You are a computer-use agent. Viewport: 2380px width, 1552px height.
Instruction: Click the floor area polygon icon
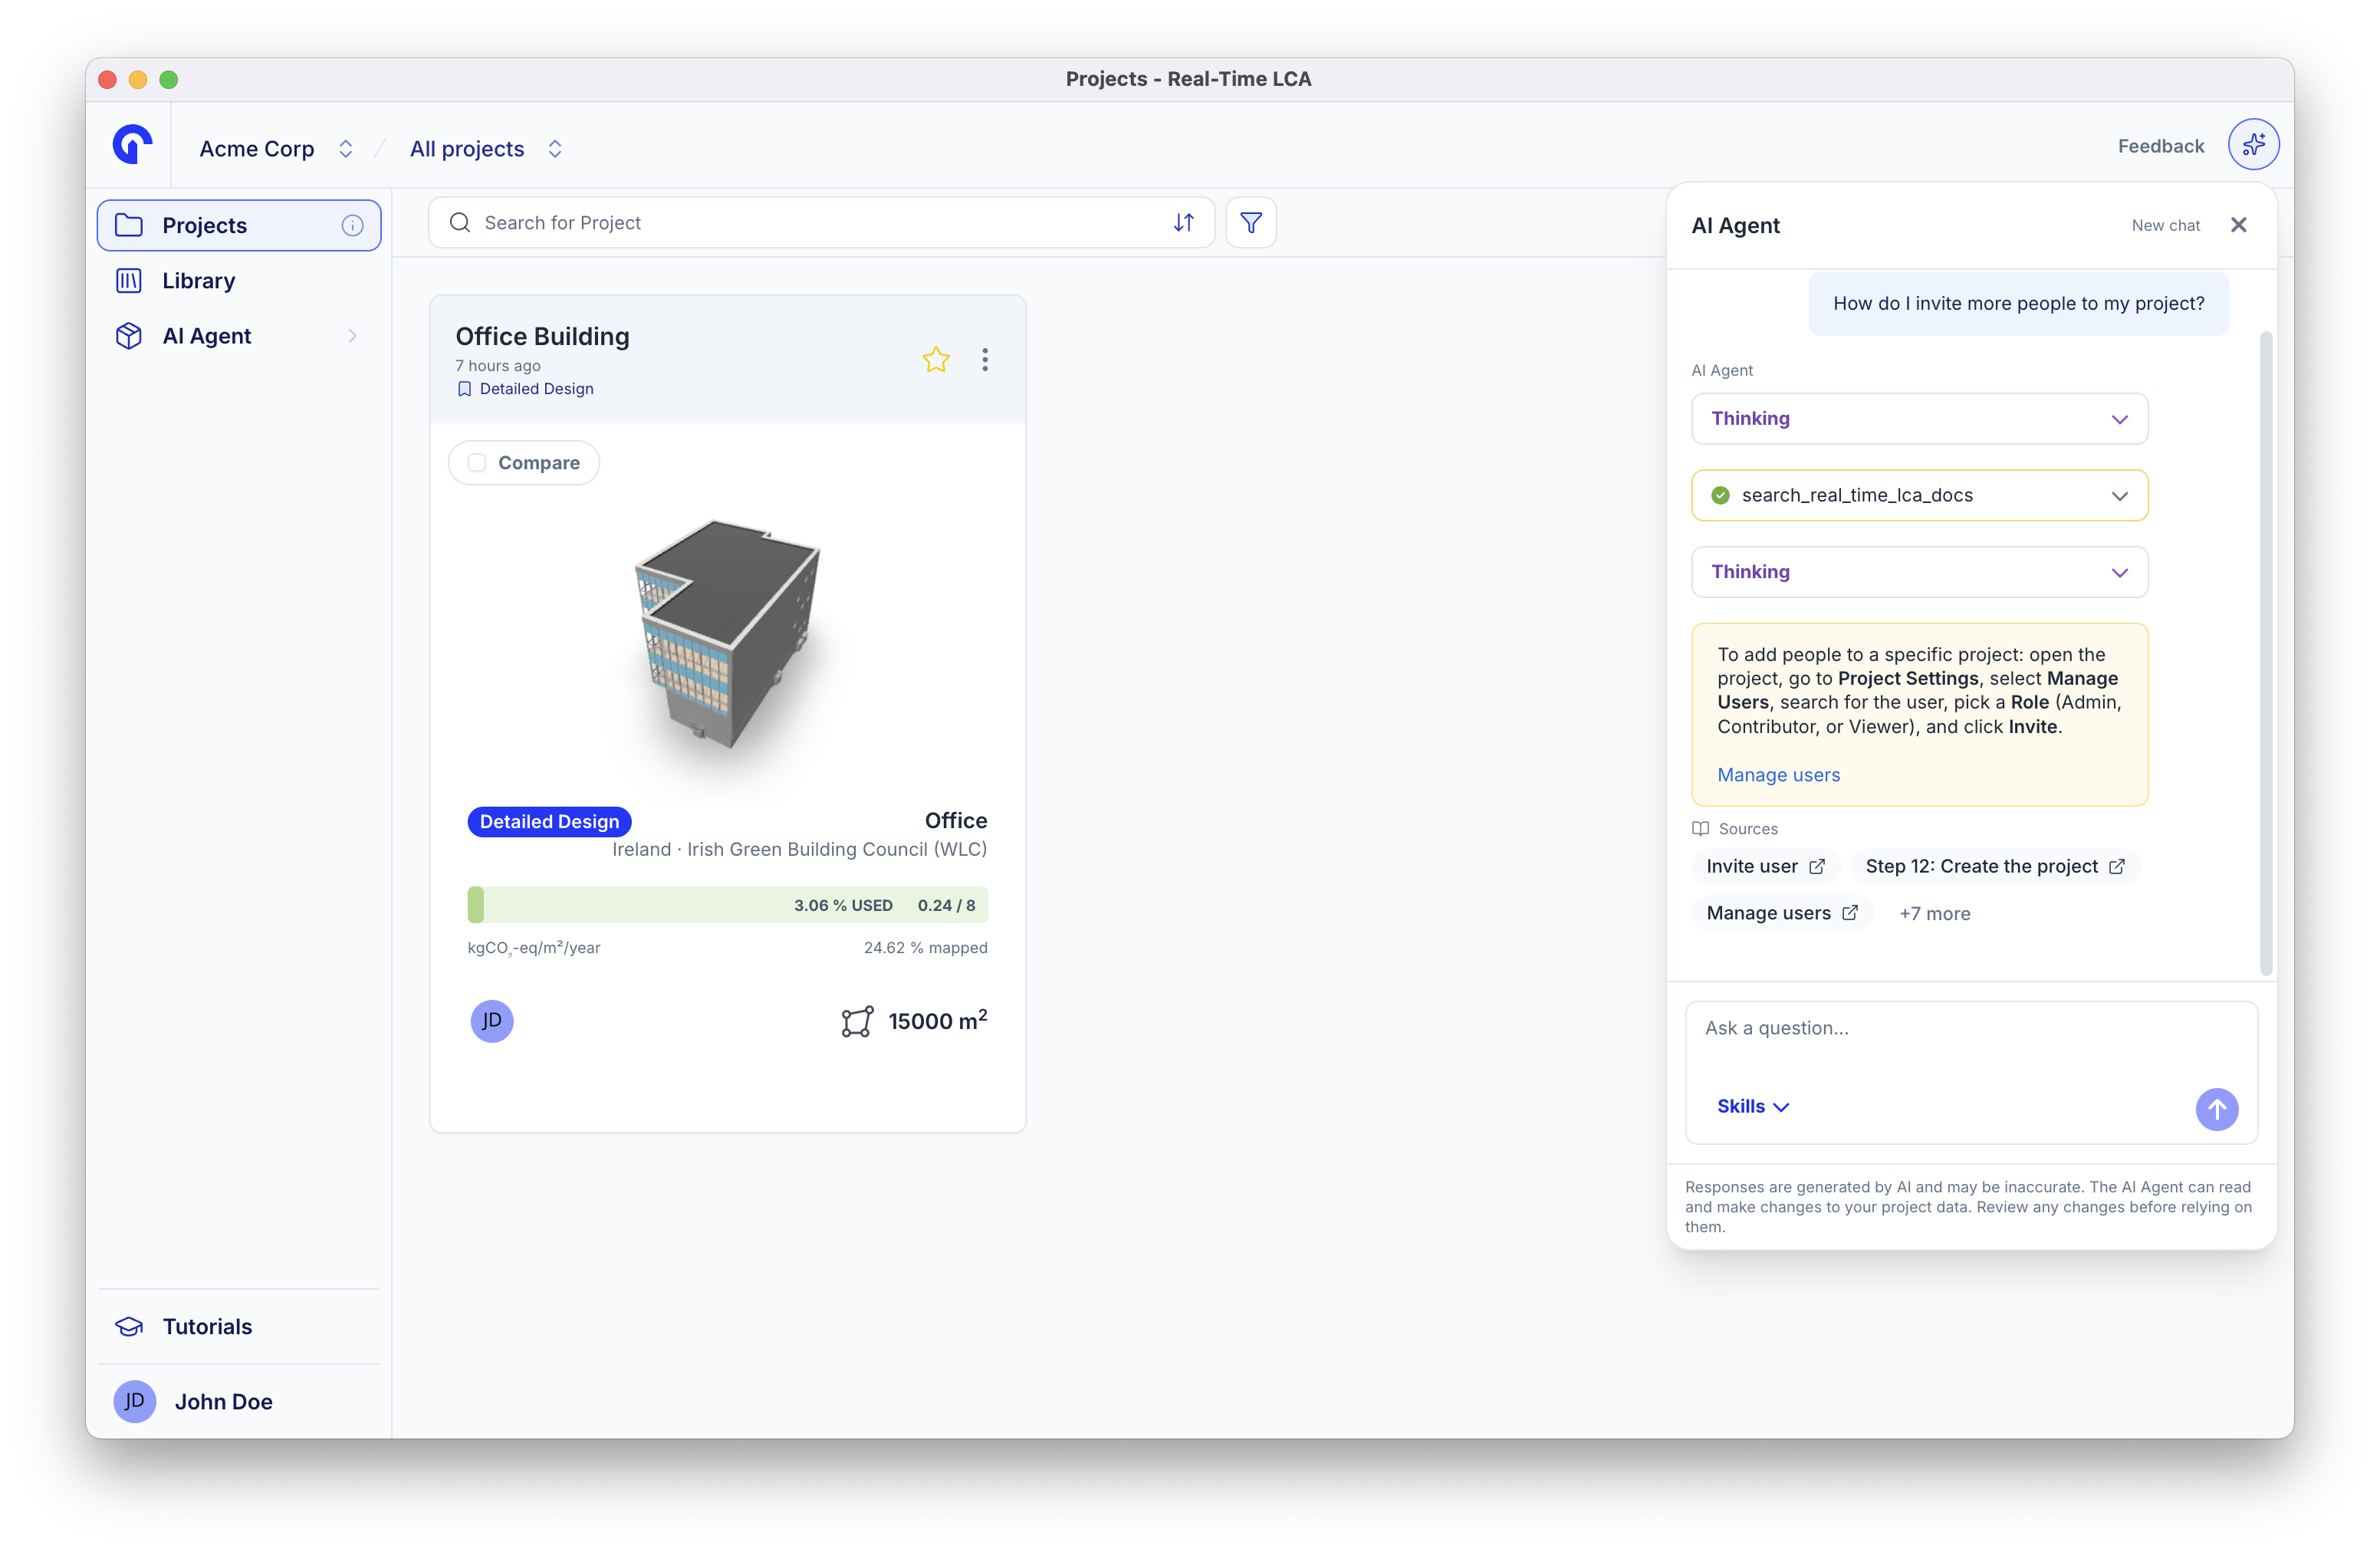point(857,1021)
